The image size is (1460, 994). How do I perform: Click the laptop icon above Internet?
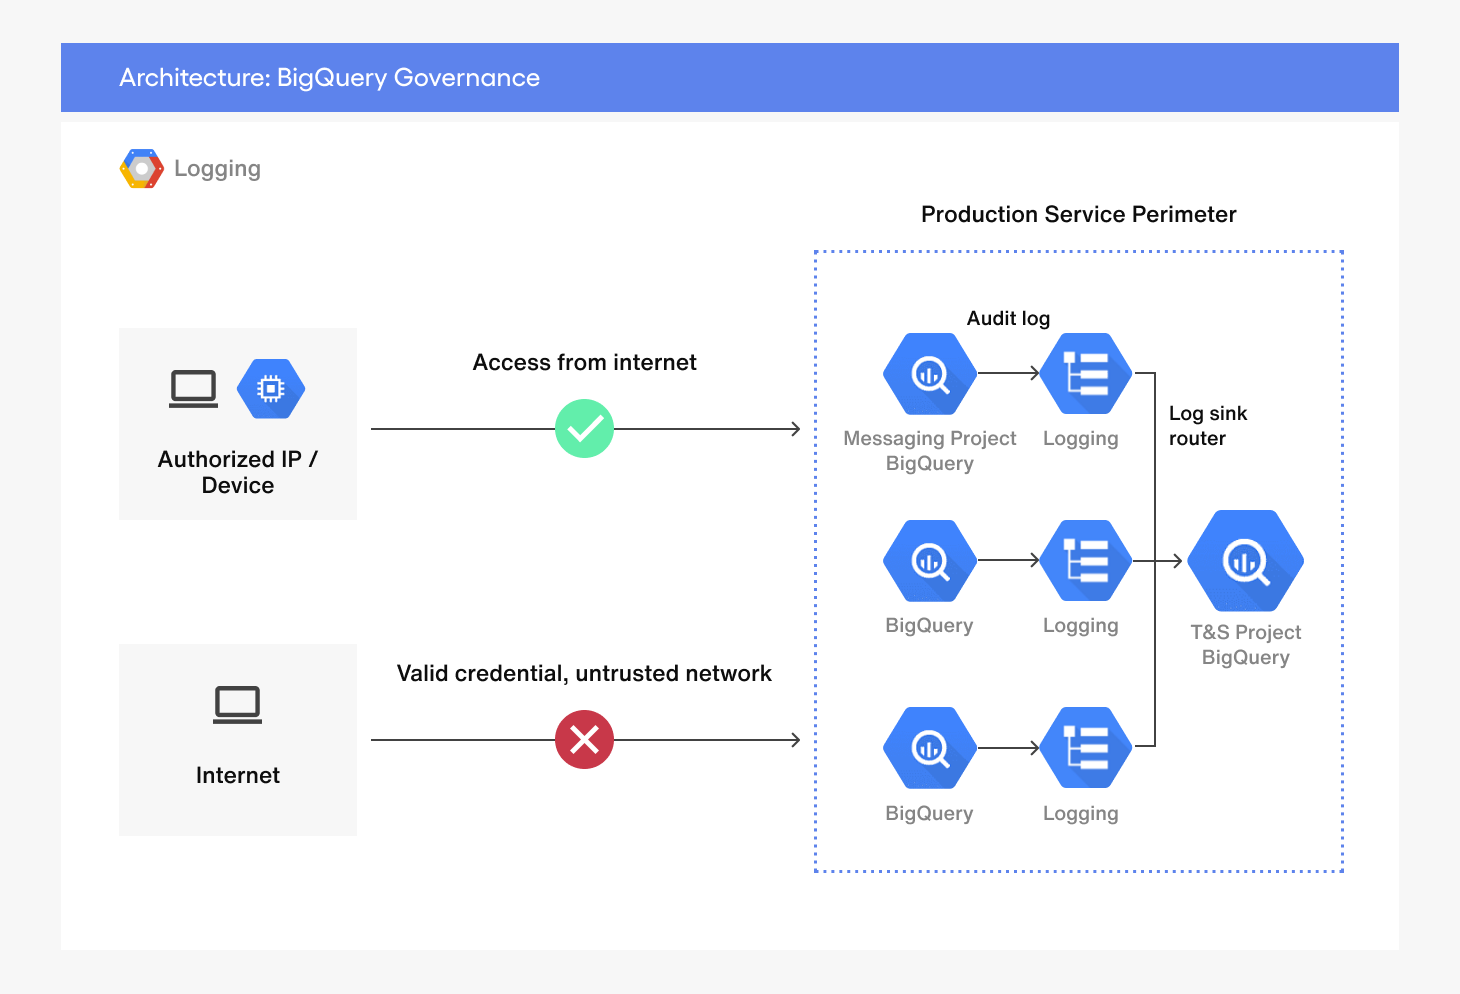[238, 705]
